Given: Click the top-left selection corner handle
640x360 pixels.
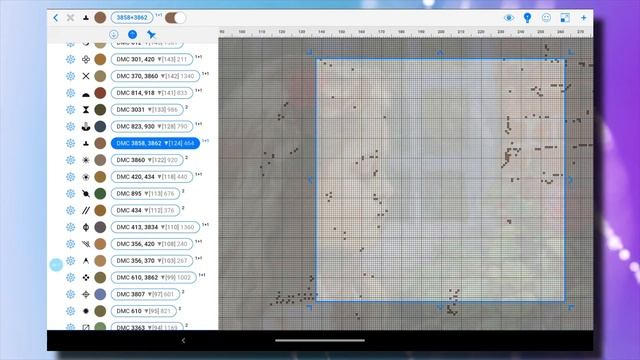Looking at the screenshot, I should point(309,53).
